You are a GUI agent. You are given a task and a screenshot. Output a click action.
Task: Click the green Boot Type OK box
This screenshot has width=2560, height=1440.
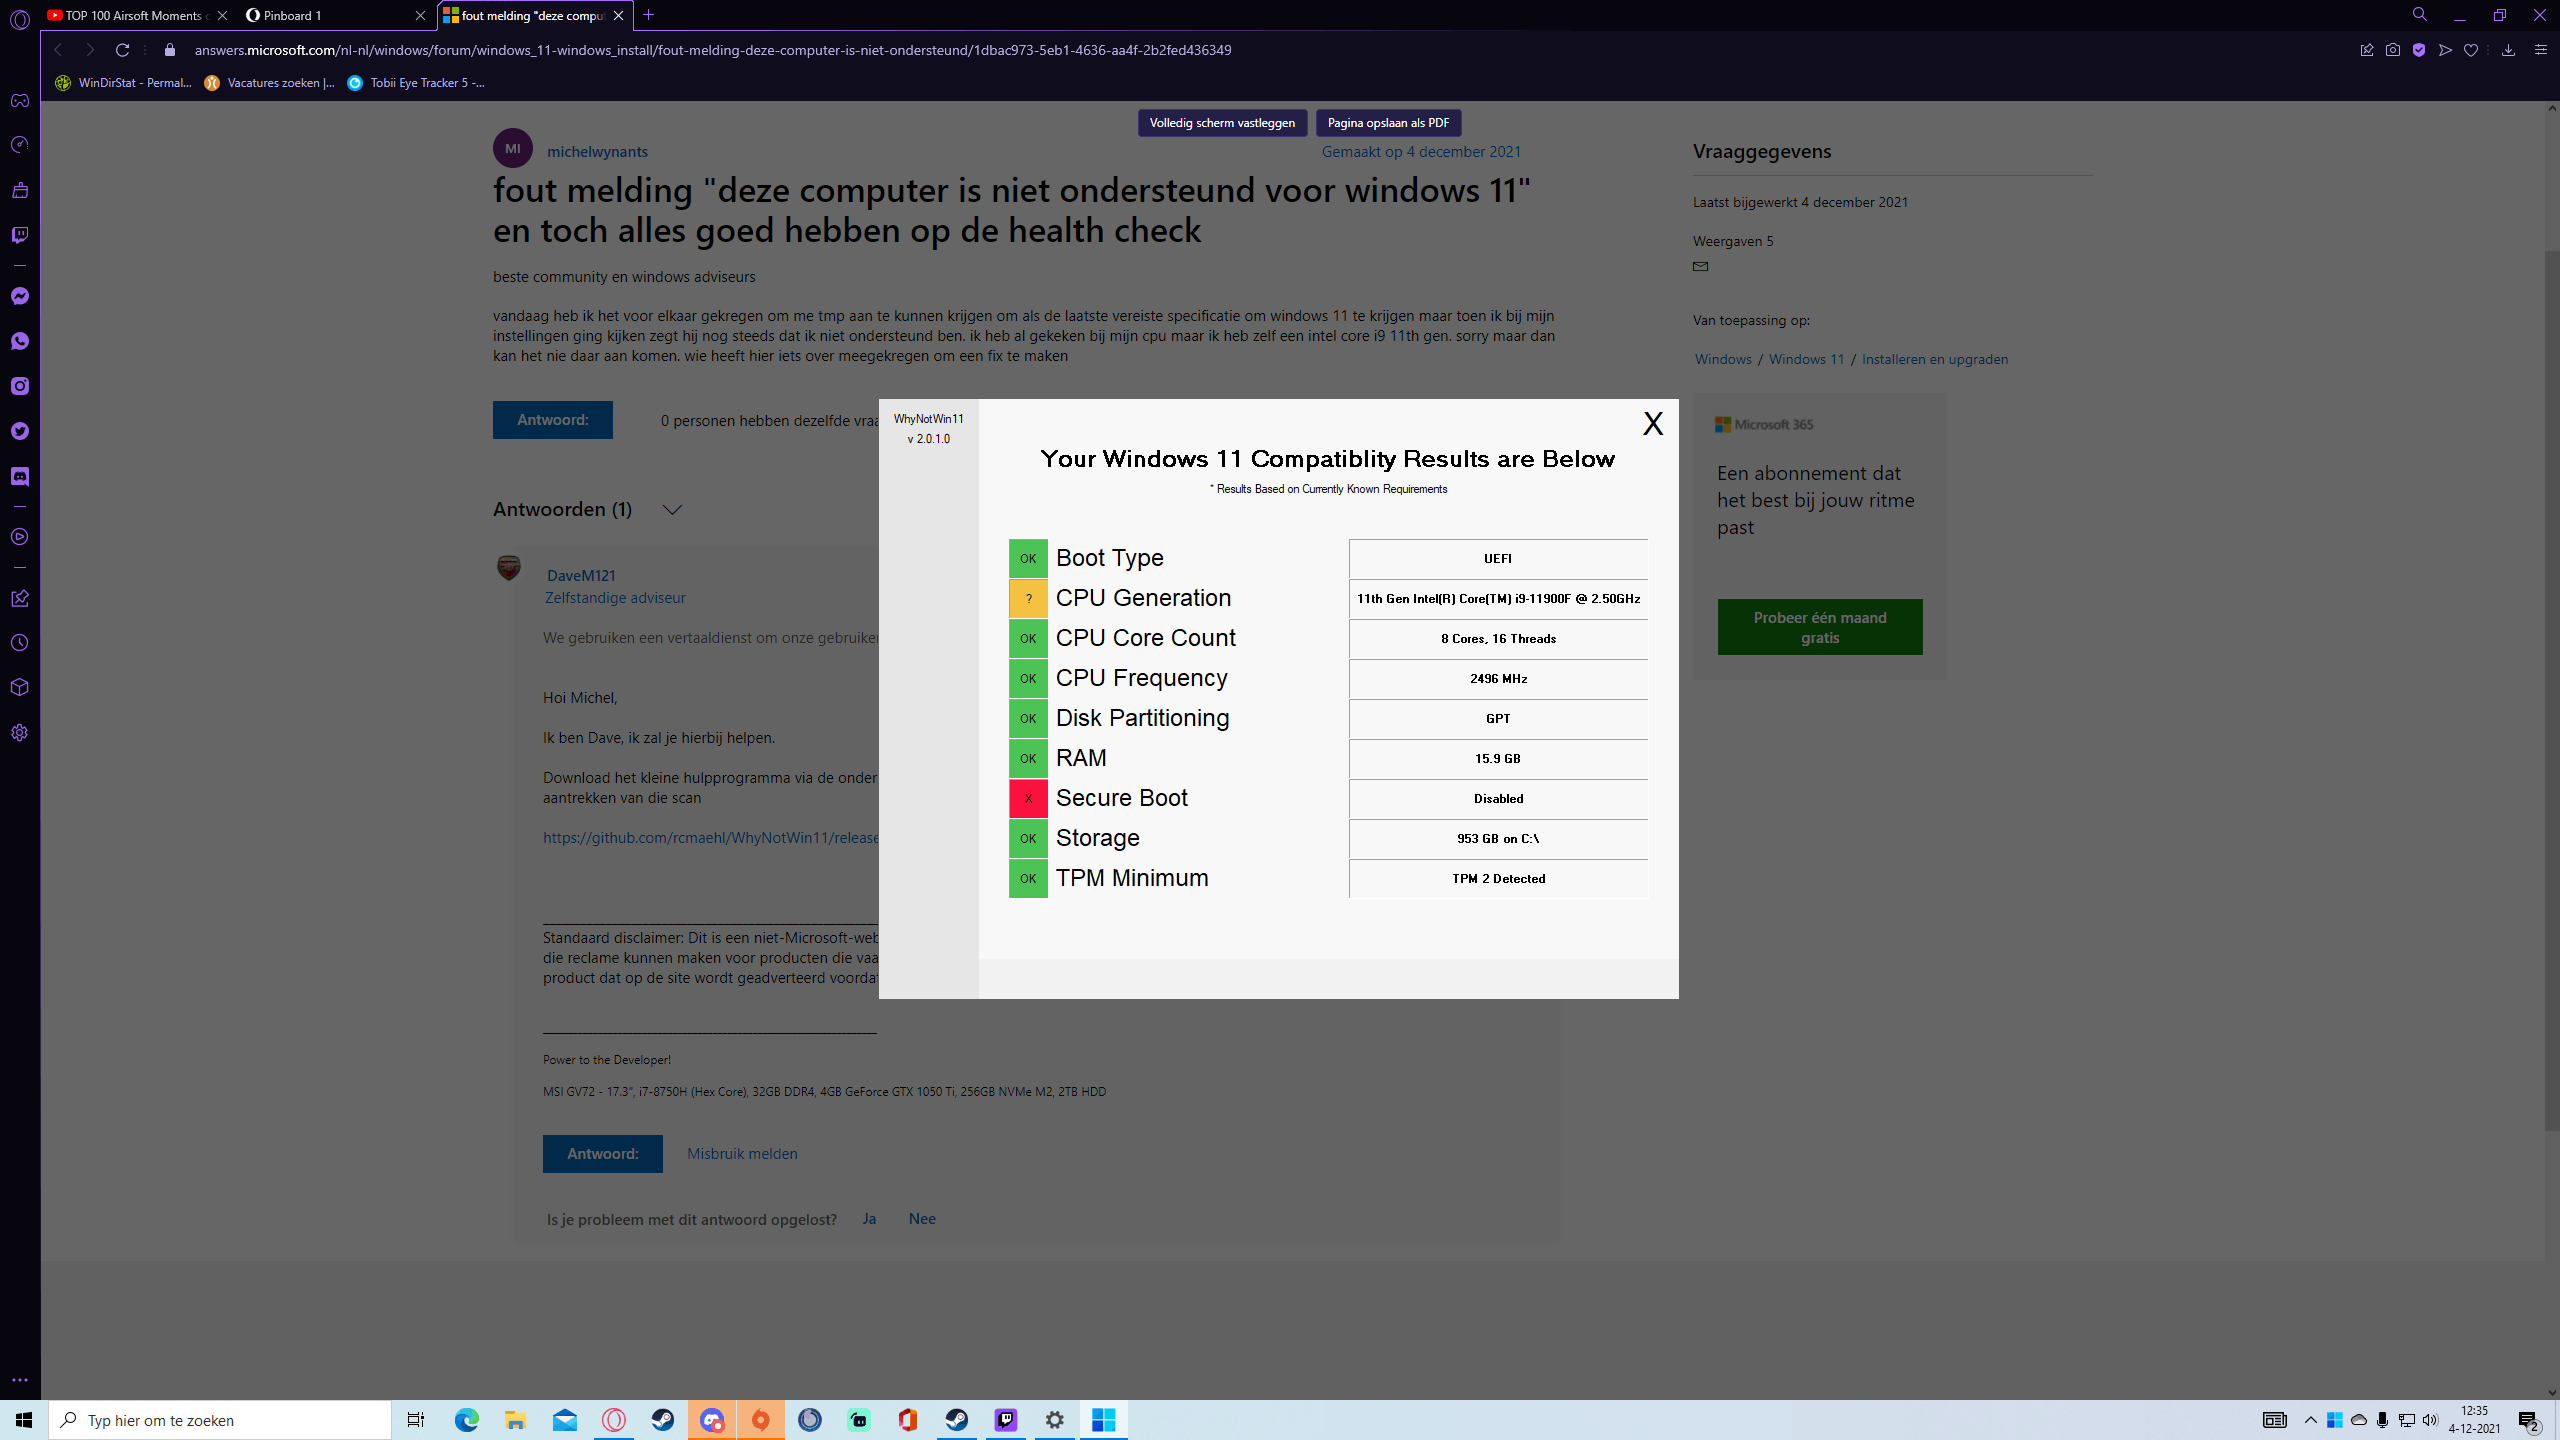click(x=1028, y=559)
